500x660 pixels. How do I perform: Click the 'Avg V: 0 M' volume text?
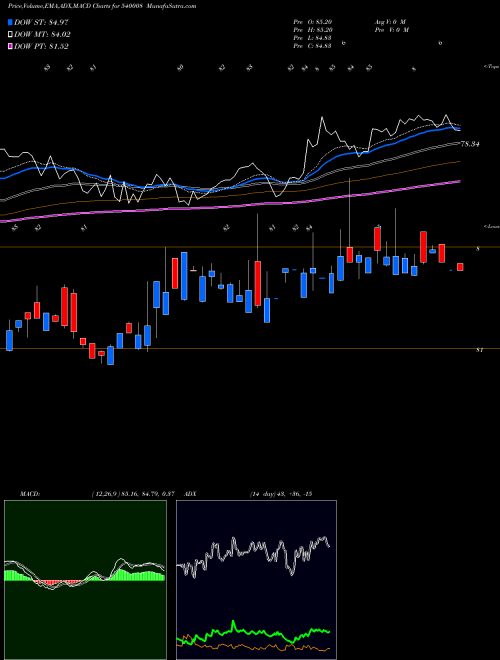[389, 22]
